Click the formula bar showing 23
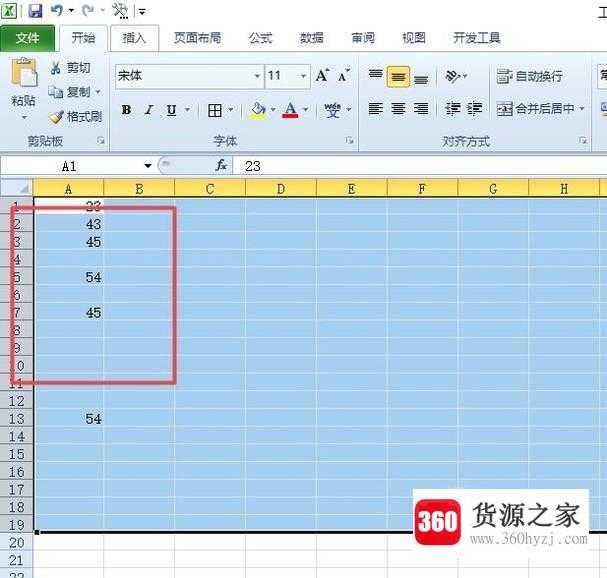Image resolution: width=607 pixels, height=578 pixels. click(420, 166)
